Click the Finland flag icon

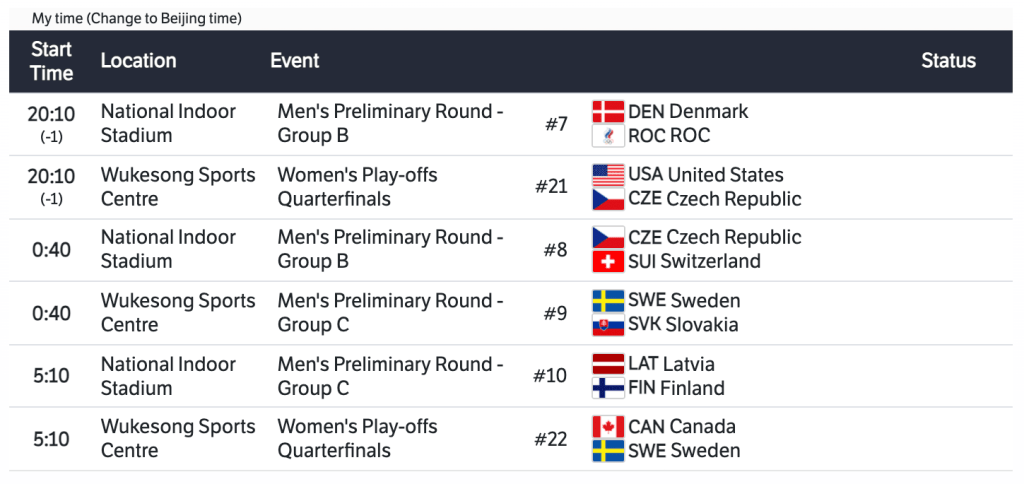click(x=608, y=388)
